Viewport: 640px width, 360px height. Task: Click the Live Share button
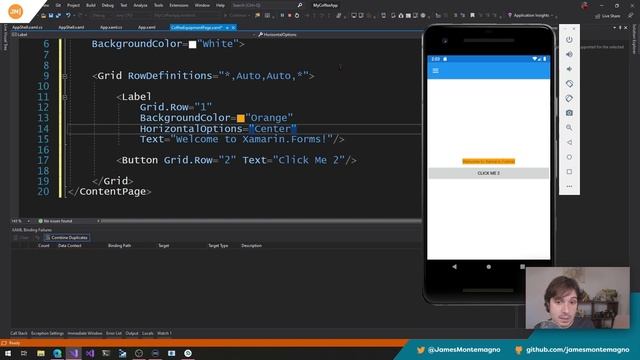coord(608,16)
